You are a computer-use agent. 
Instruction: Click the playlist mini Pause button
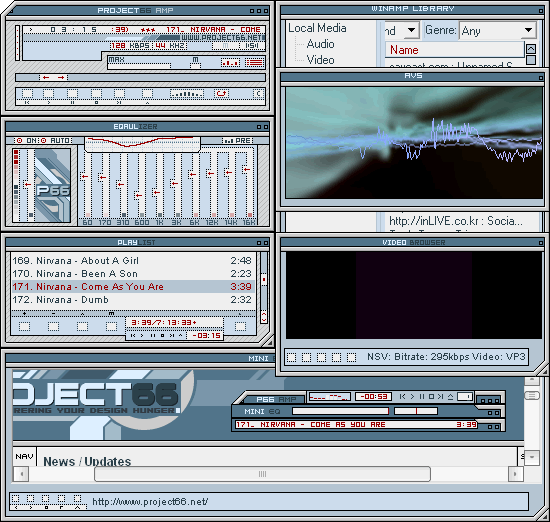click(153, 336)
